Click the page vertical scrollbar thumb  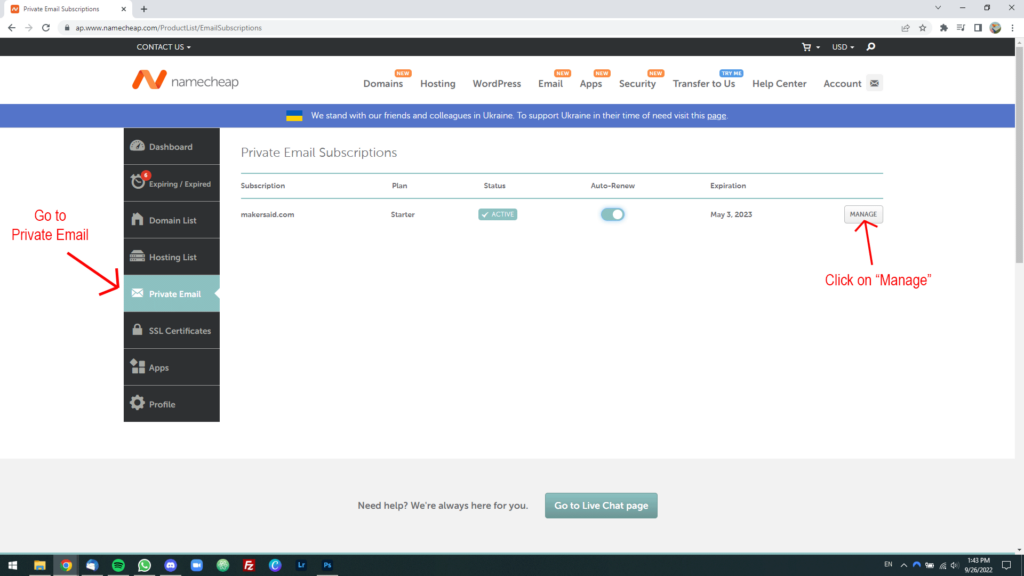pyautogui.click(x=1019, y=154)
